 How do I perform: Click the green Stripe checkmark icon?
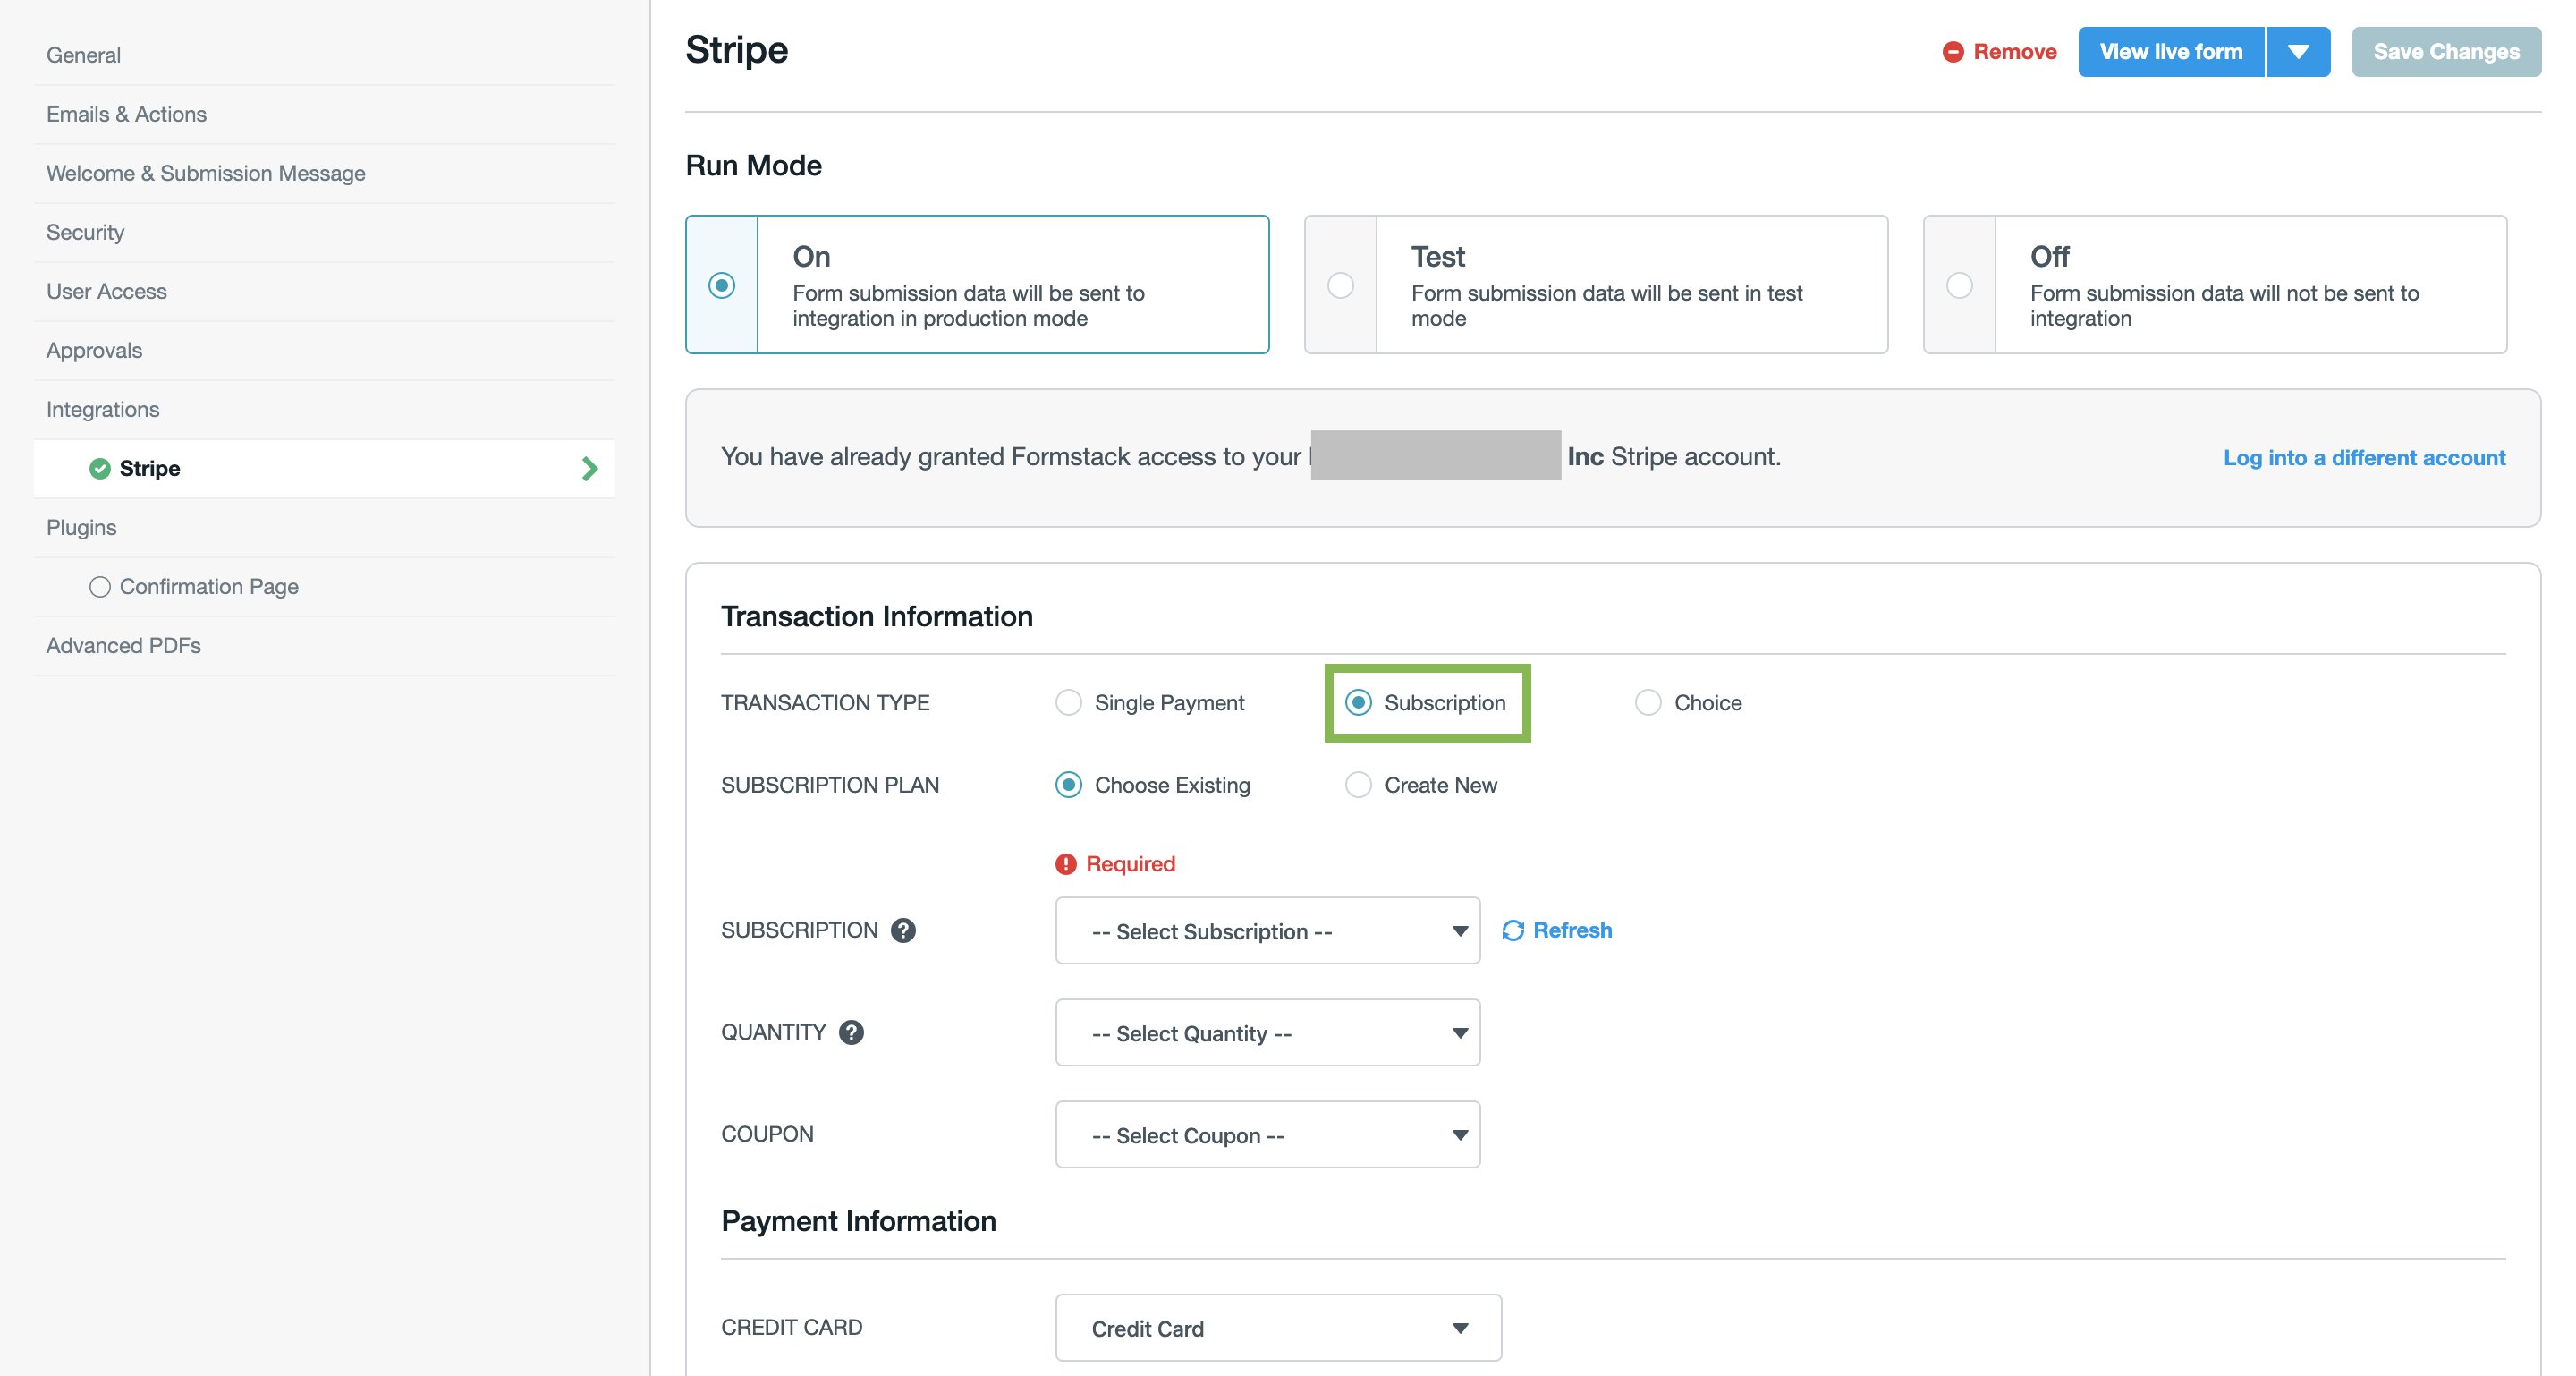coord(99,468)
